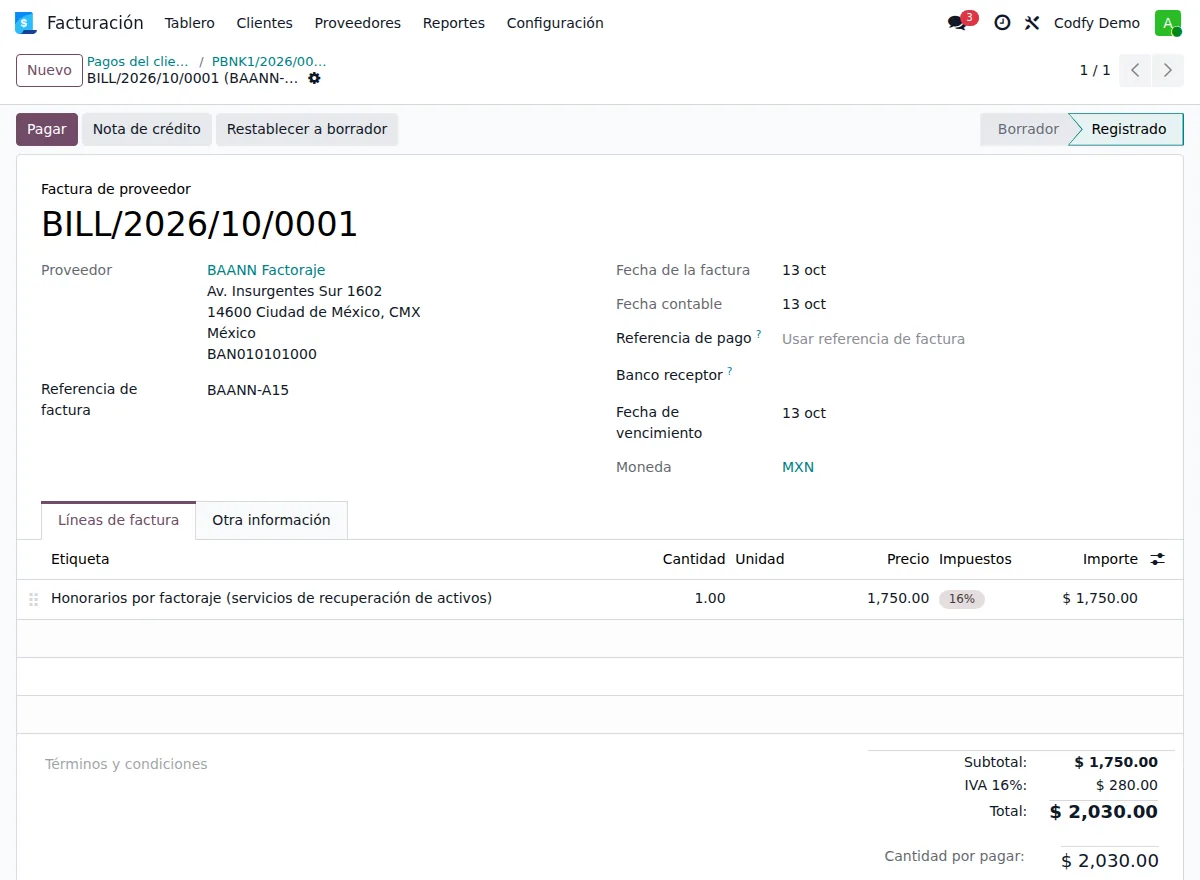
Task: Click the 16% tax tag
Action: point(962,599)
